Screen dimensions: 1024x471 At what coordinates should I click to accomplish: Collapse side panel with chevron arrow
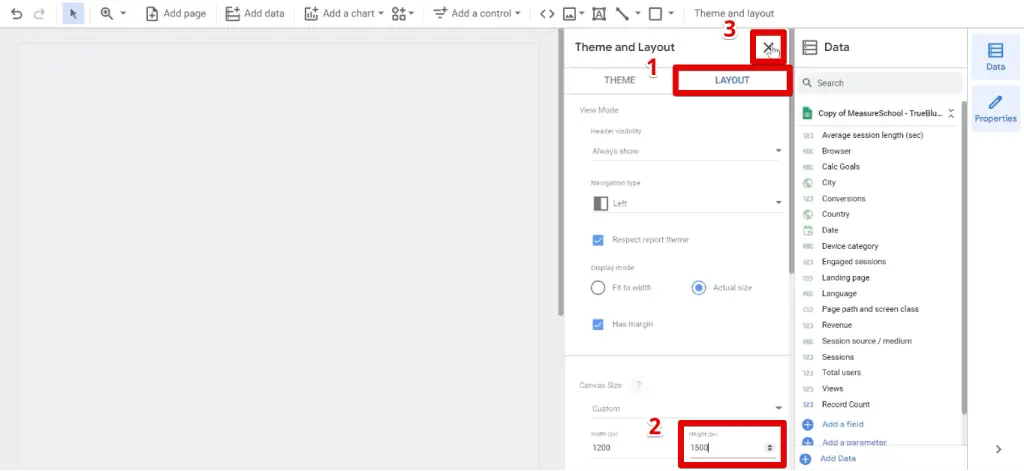coord(998,449)
